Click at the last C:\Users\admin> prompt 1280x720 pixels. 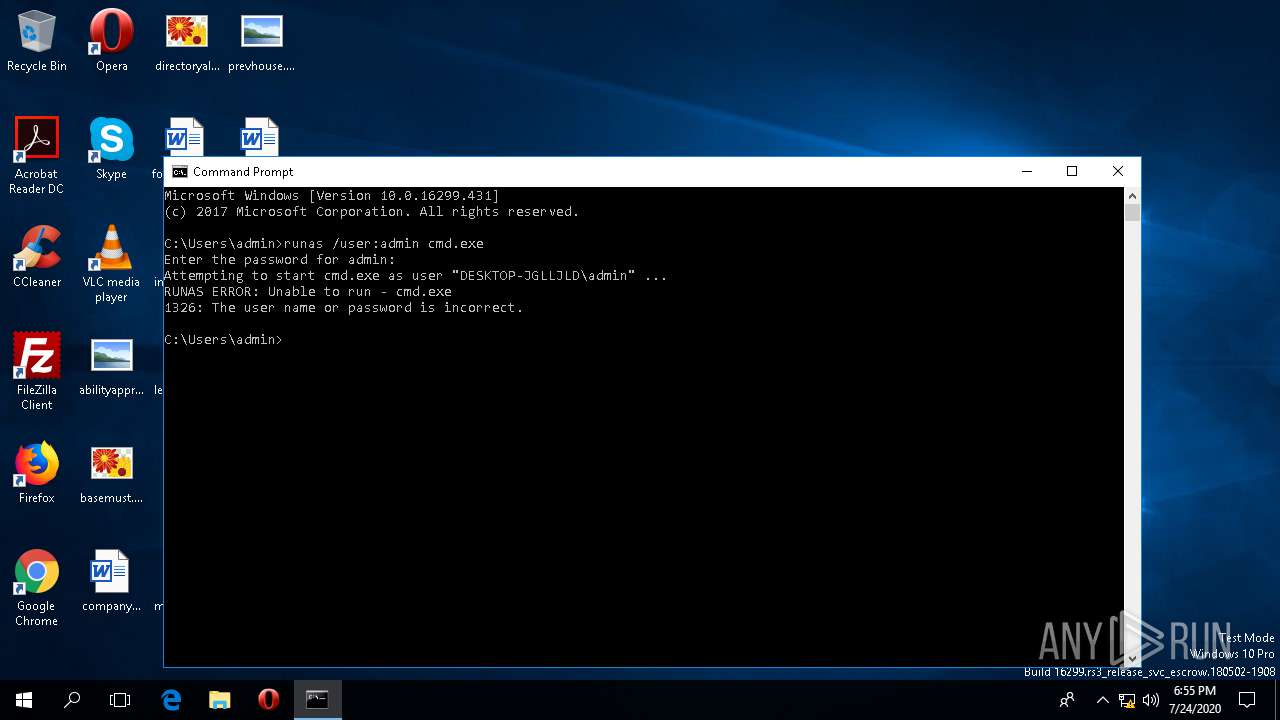click(x=224, y=340)
